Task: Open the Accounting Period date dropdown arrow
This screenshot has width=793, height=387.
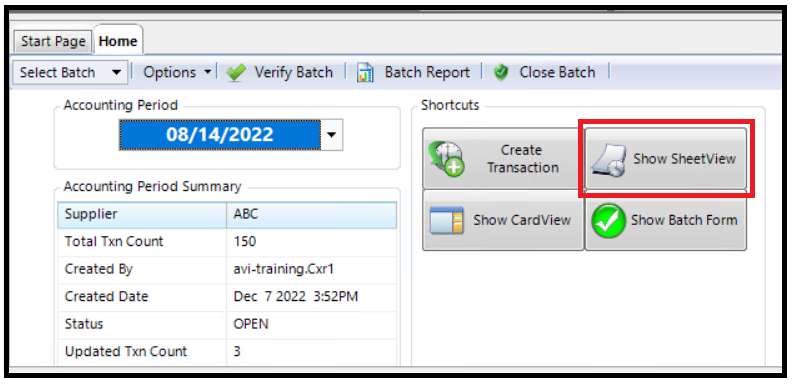Action: 332,135
